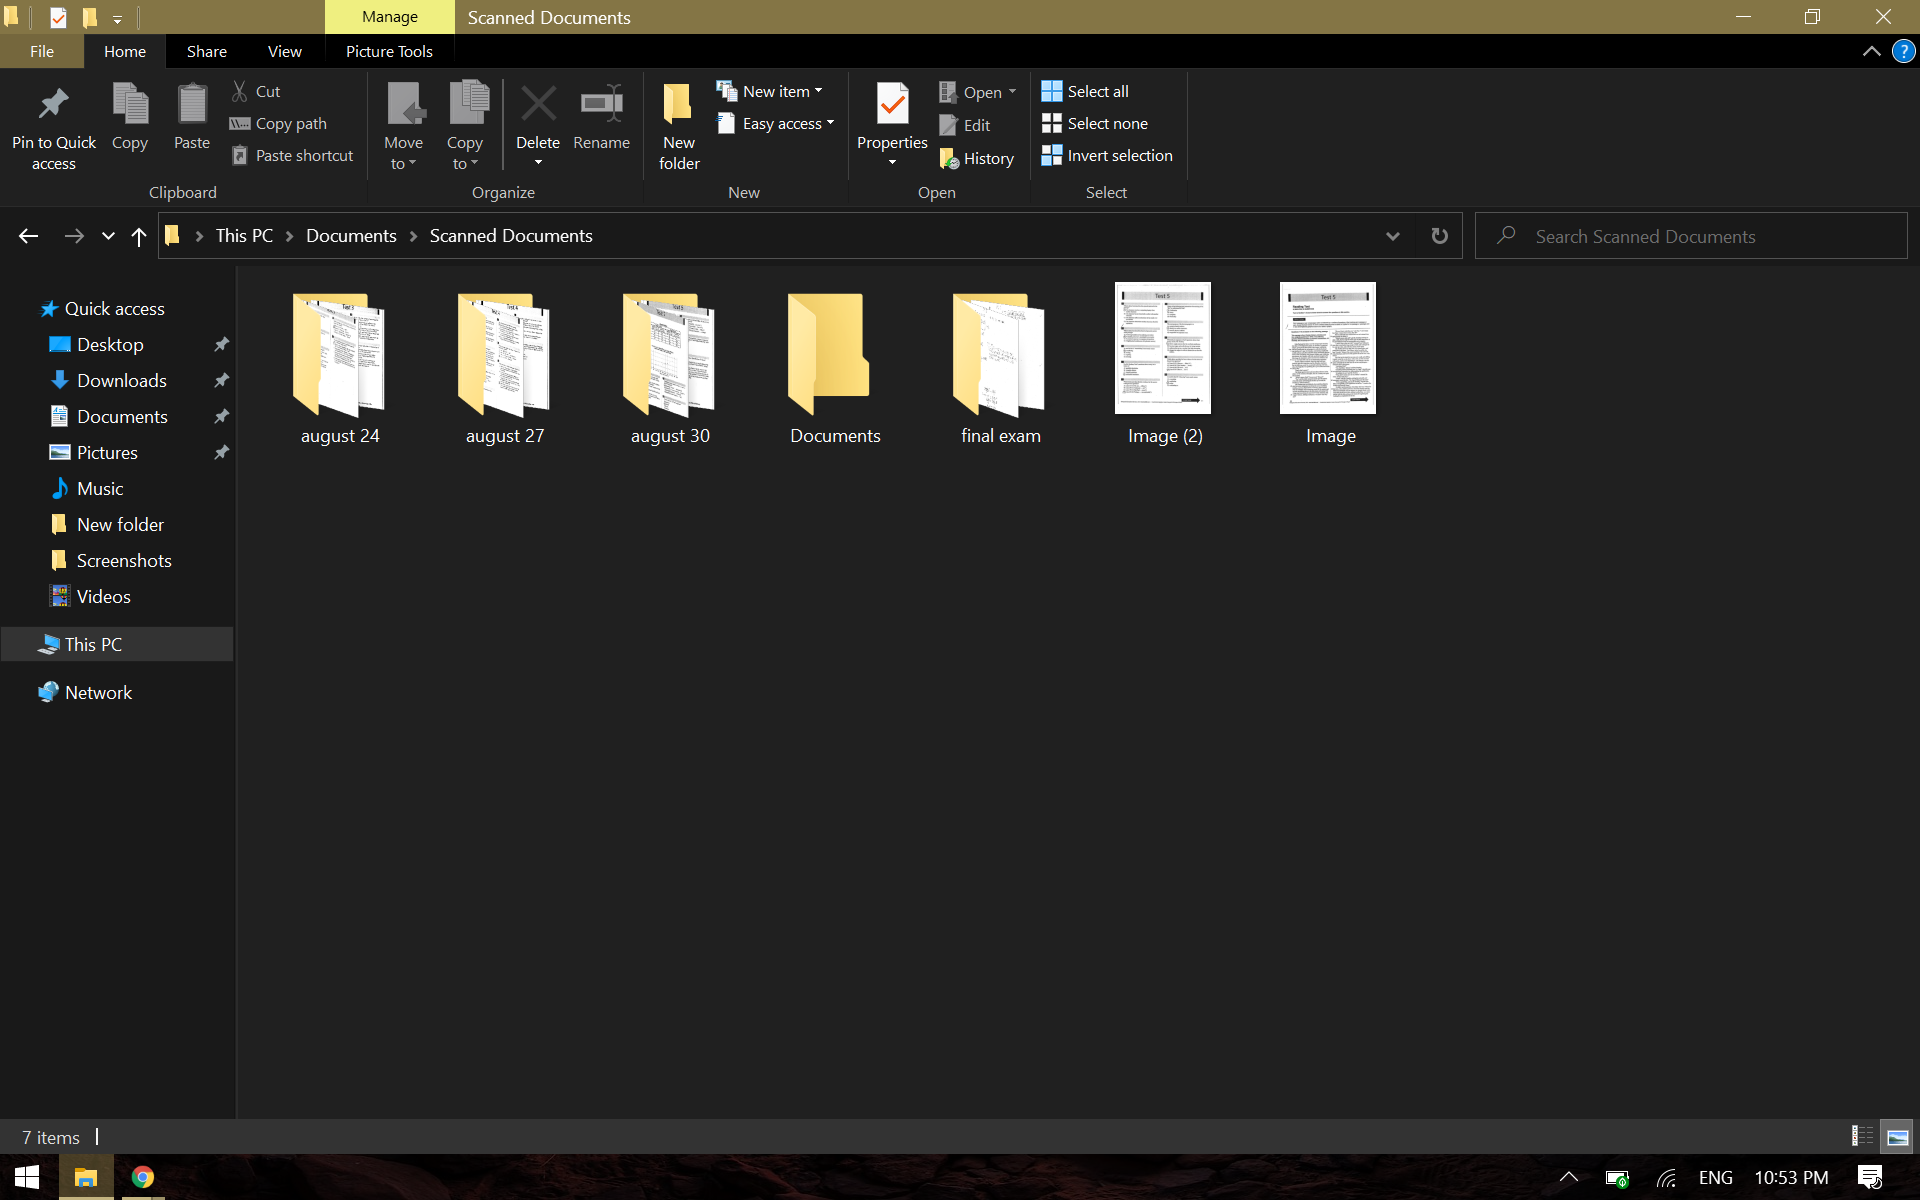Screen dimensions: 1920x1200
Task: Click Invert selection in ribbon
Action: point(1107,155)
